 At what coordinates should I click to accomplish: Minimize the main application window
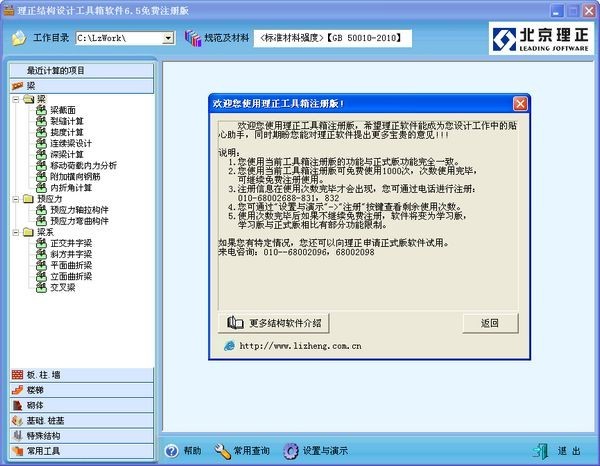[557, 11]
